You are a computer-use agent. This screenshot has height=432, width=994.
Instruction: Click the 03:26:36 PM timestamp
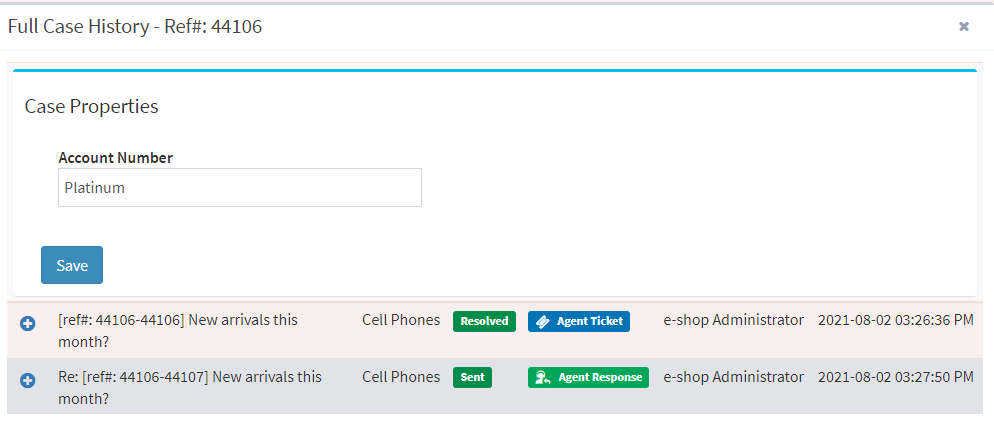pyautogui.click(x=896, y=320)
